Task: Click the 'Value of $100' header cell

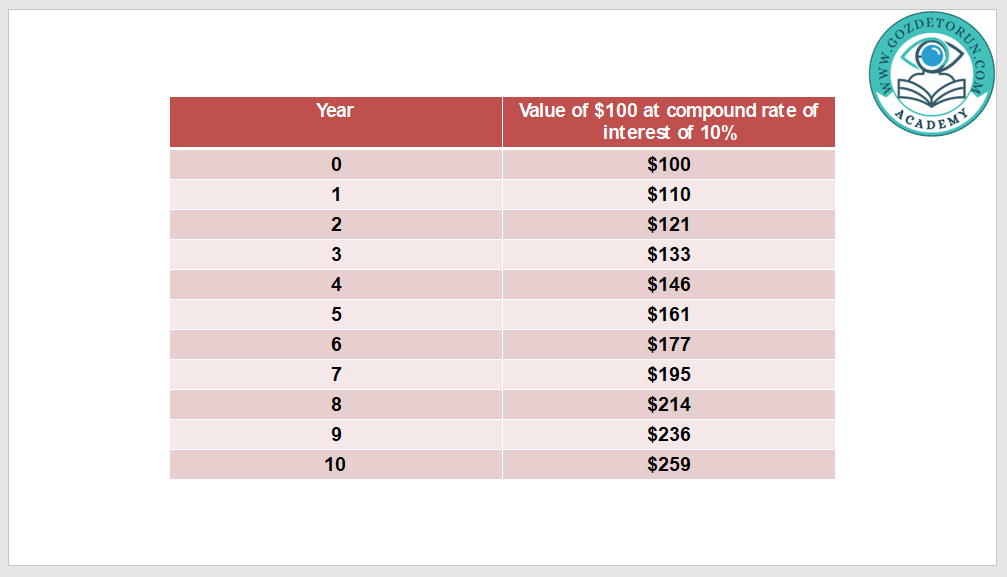Action: 668,122
